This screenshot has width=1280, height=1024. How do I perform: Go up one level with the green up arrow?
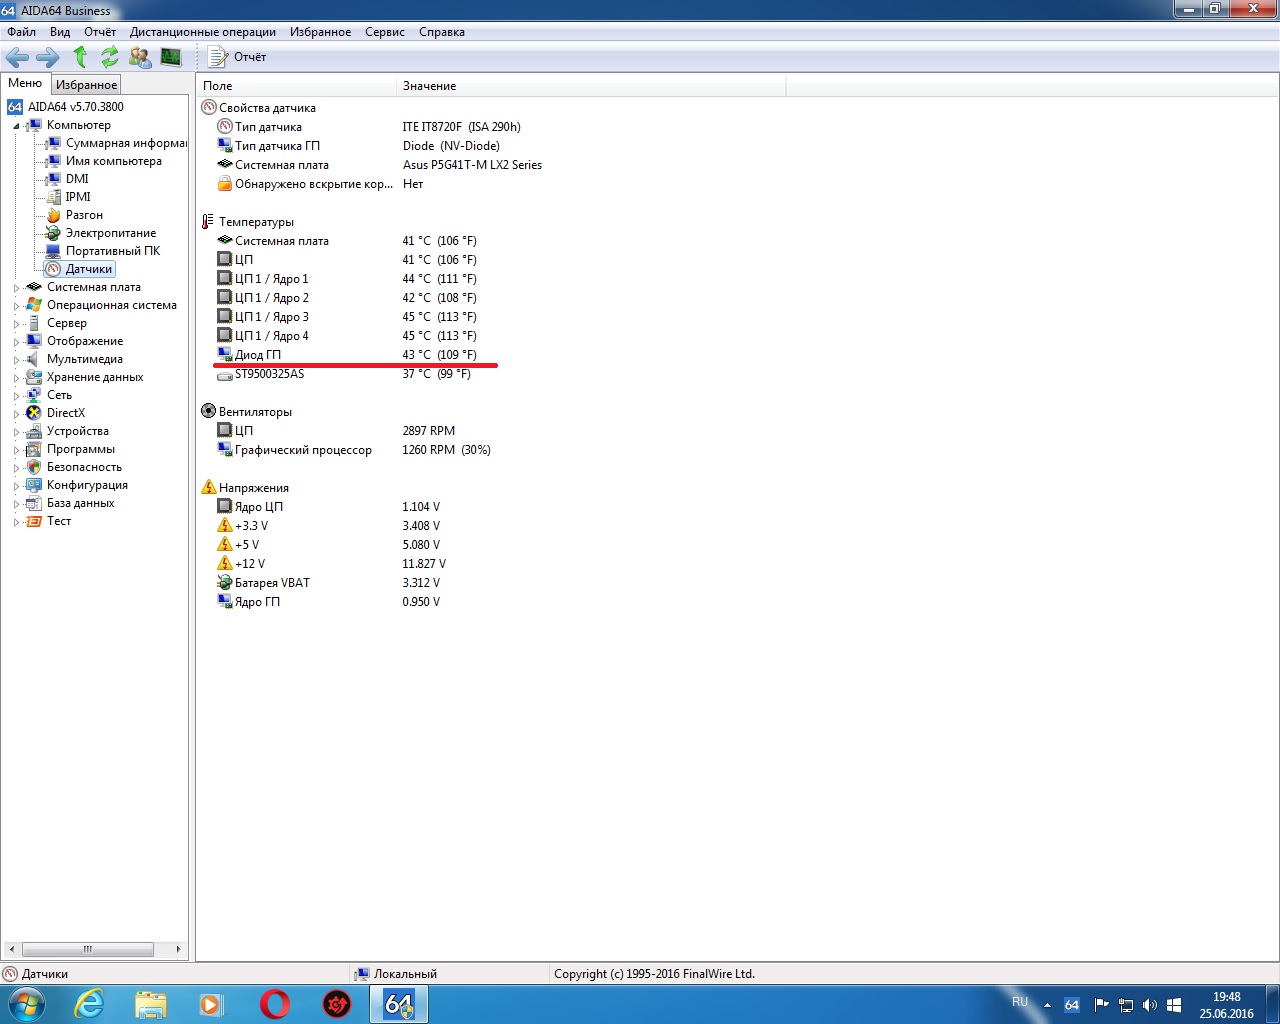click(x=80, y=57)
